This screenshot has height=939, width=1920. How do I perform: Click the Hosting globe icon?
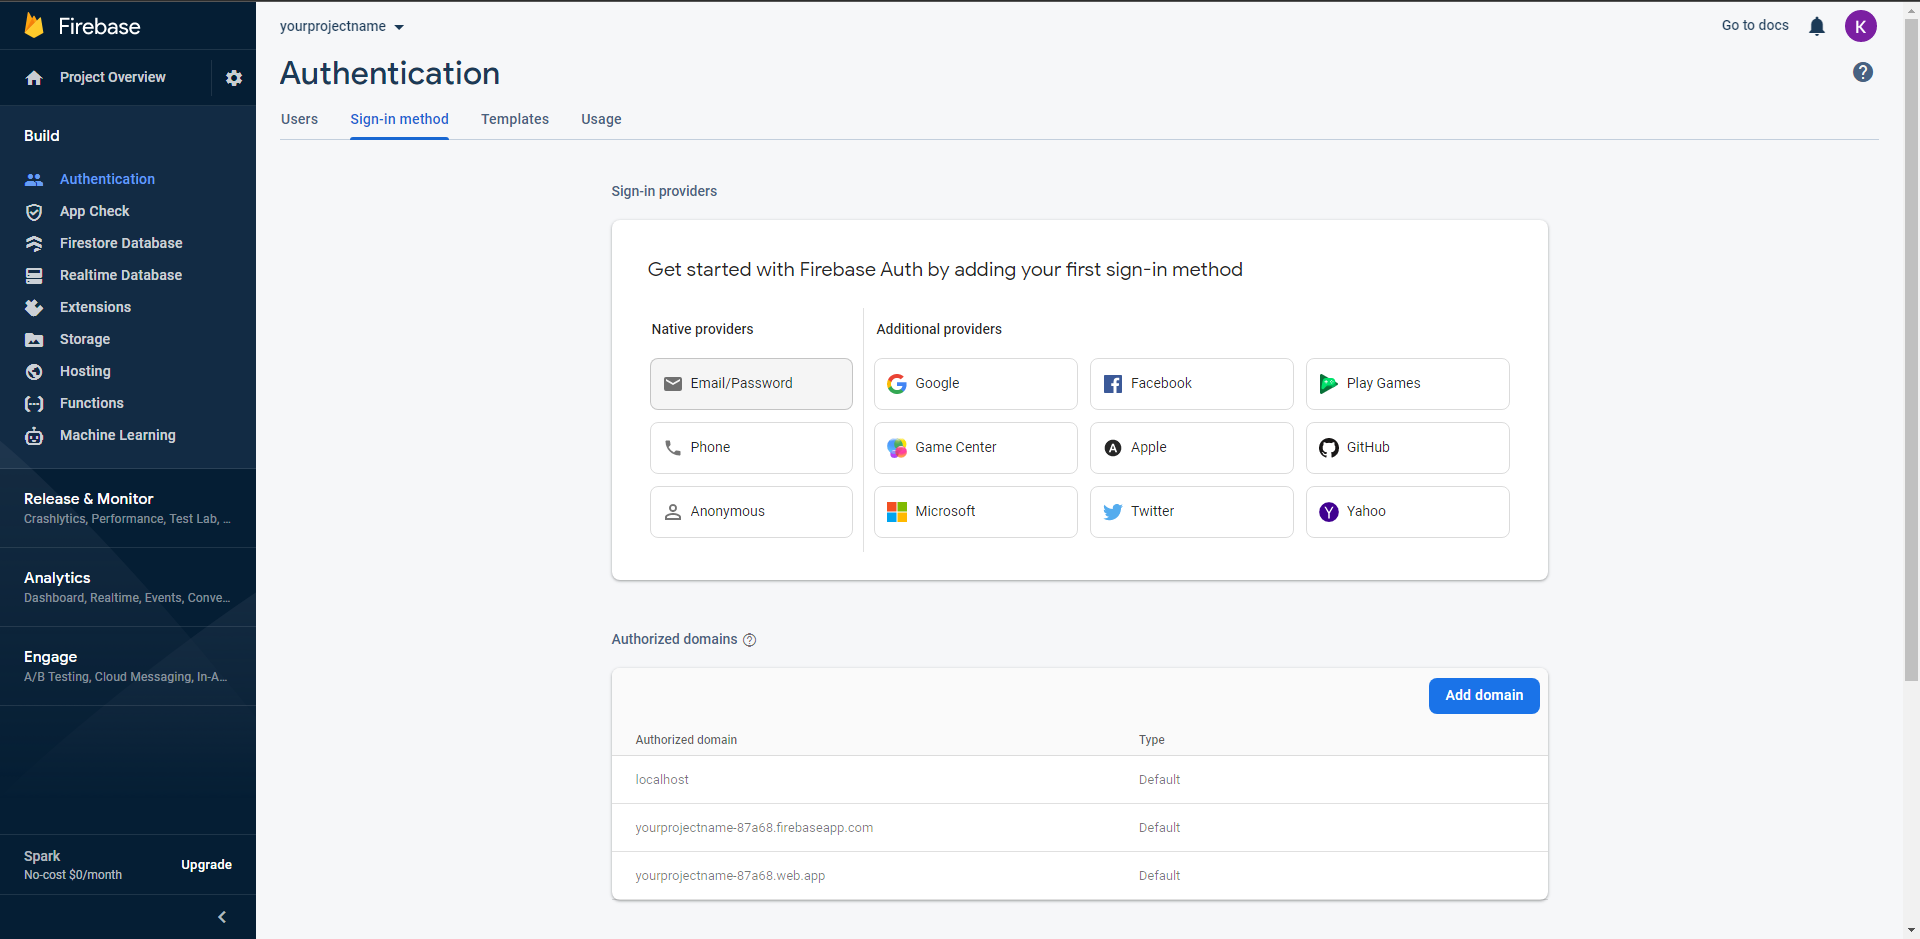click(34, 372)
